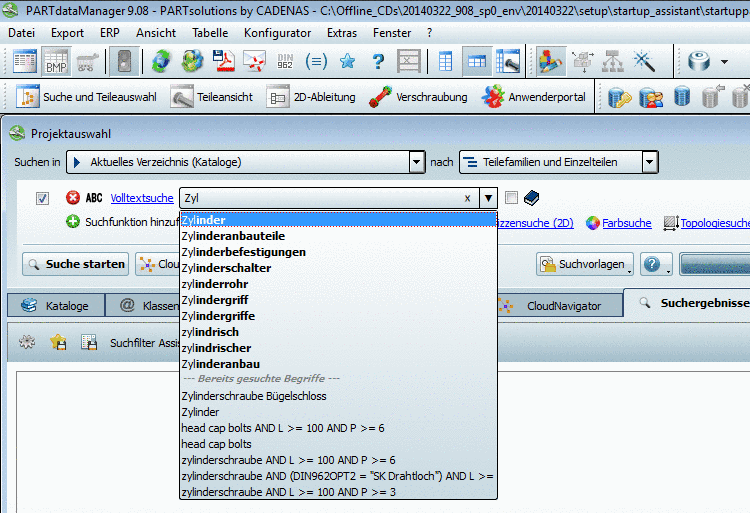Click the database key icon
The height and width of the screenshot is (513, 750).
[619, 98]
